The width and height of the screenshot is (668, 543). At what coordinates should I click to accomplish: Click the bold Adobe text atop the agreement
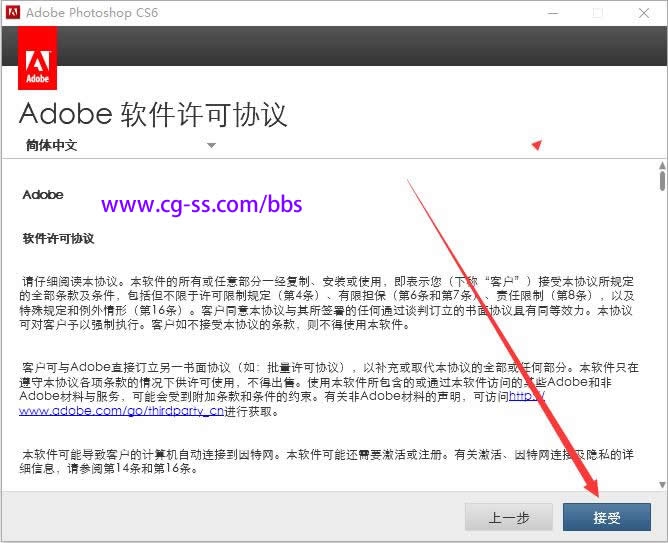43,195
